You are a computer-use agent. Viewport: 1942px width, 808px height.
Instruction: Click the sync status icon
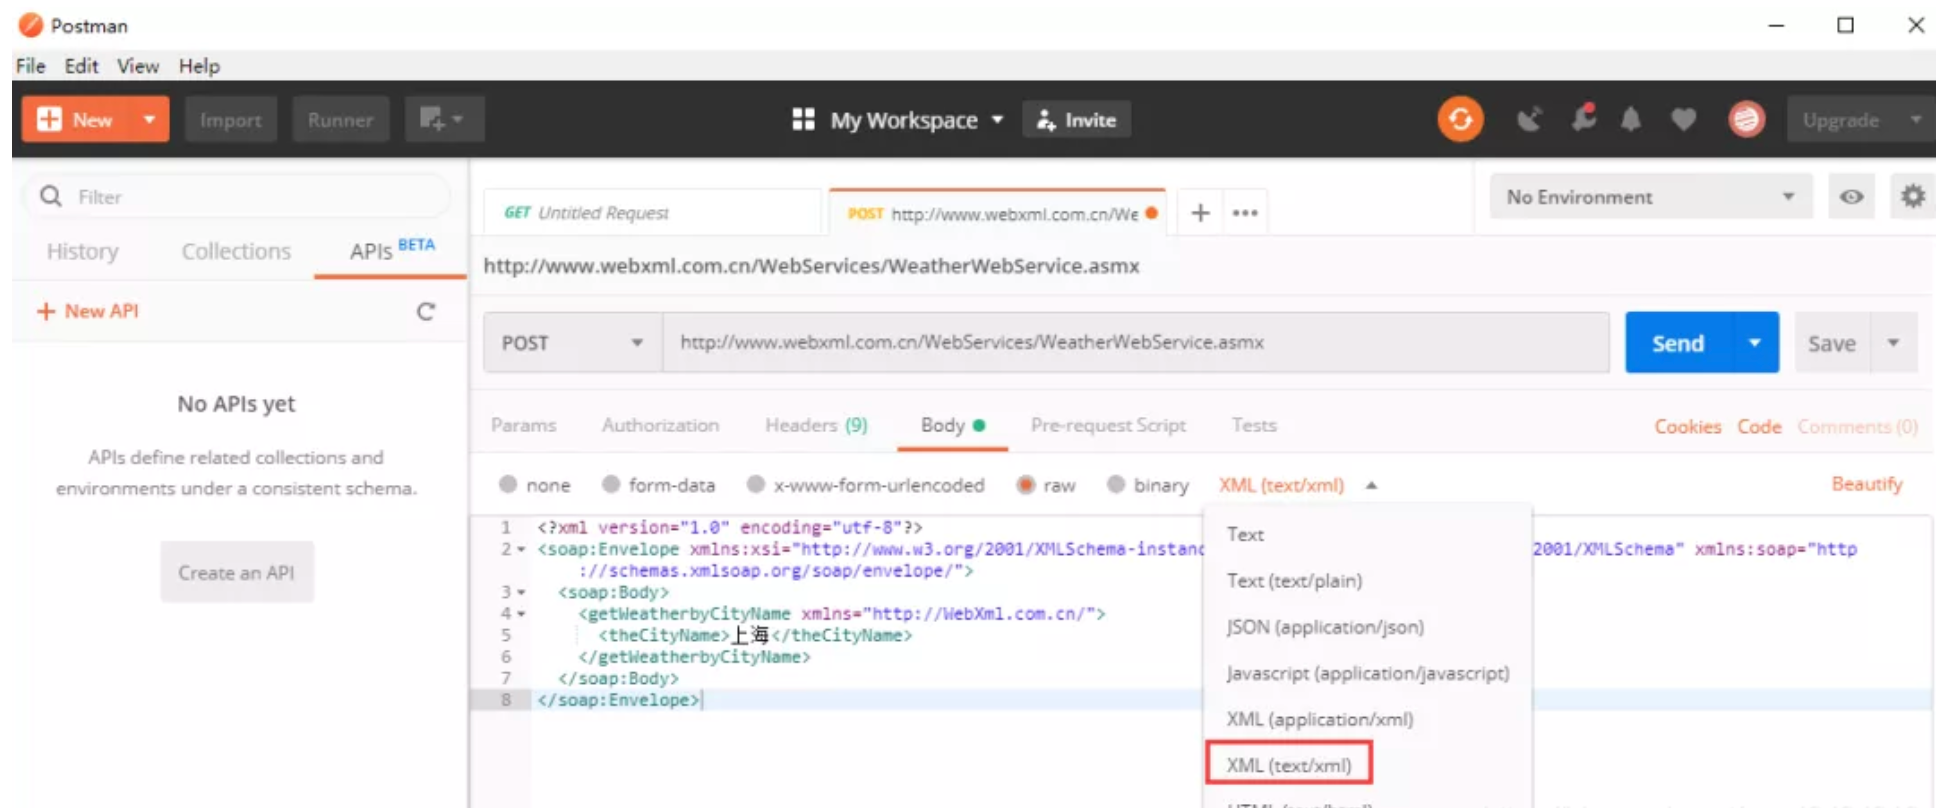[x=1460, y=120]
